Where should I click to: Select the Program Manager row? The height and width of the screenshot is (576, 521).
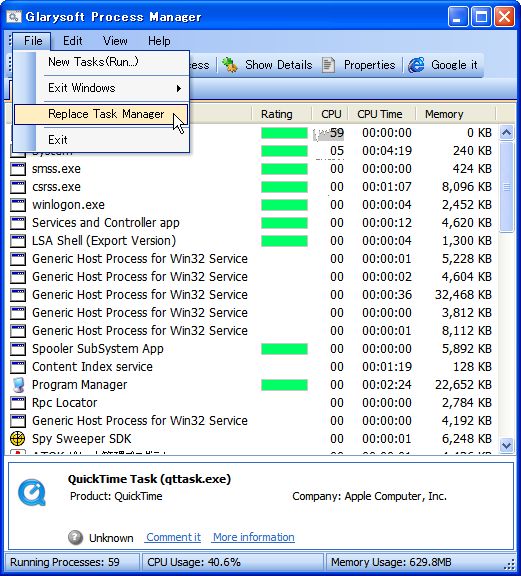coord(252,385)
